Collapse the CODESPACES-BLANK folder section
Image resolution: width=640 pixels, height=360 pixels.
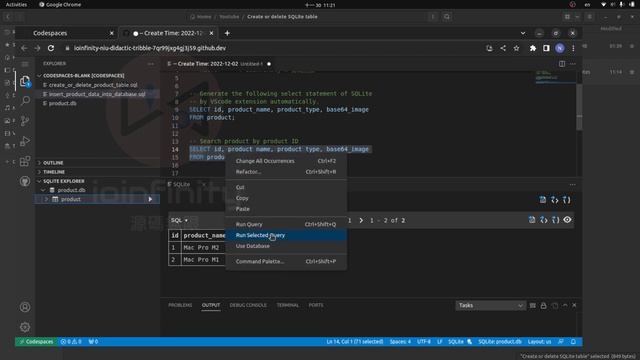84,76
